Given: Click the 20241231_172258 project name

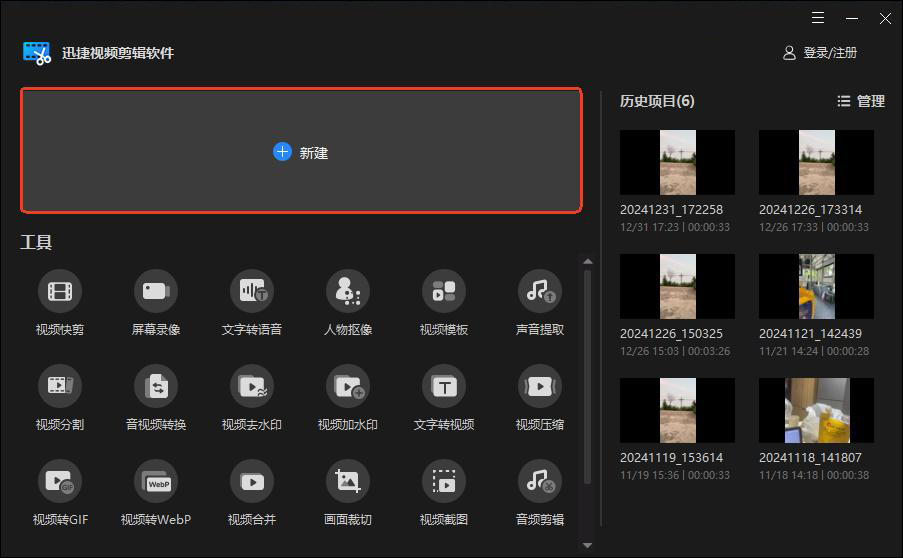Looking at the screenshot, I should click(671, 210).
